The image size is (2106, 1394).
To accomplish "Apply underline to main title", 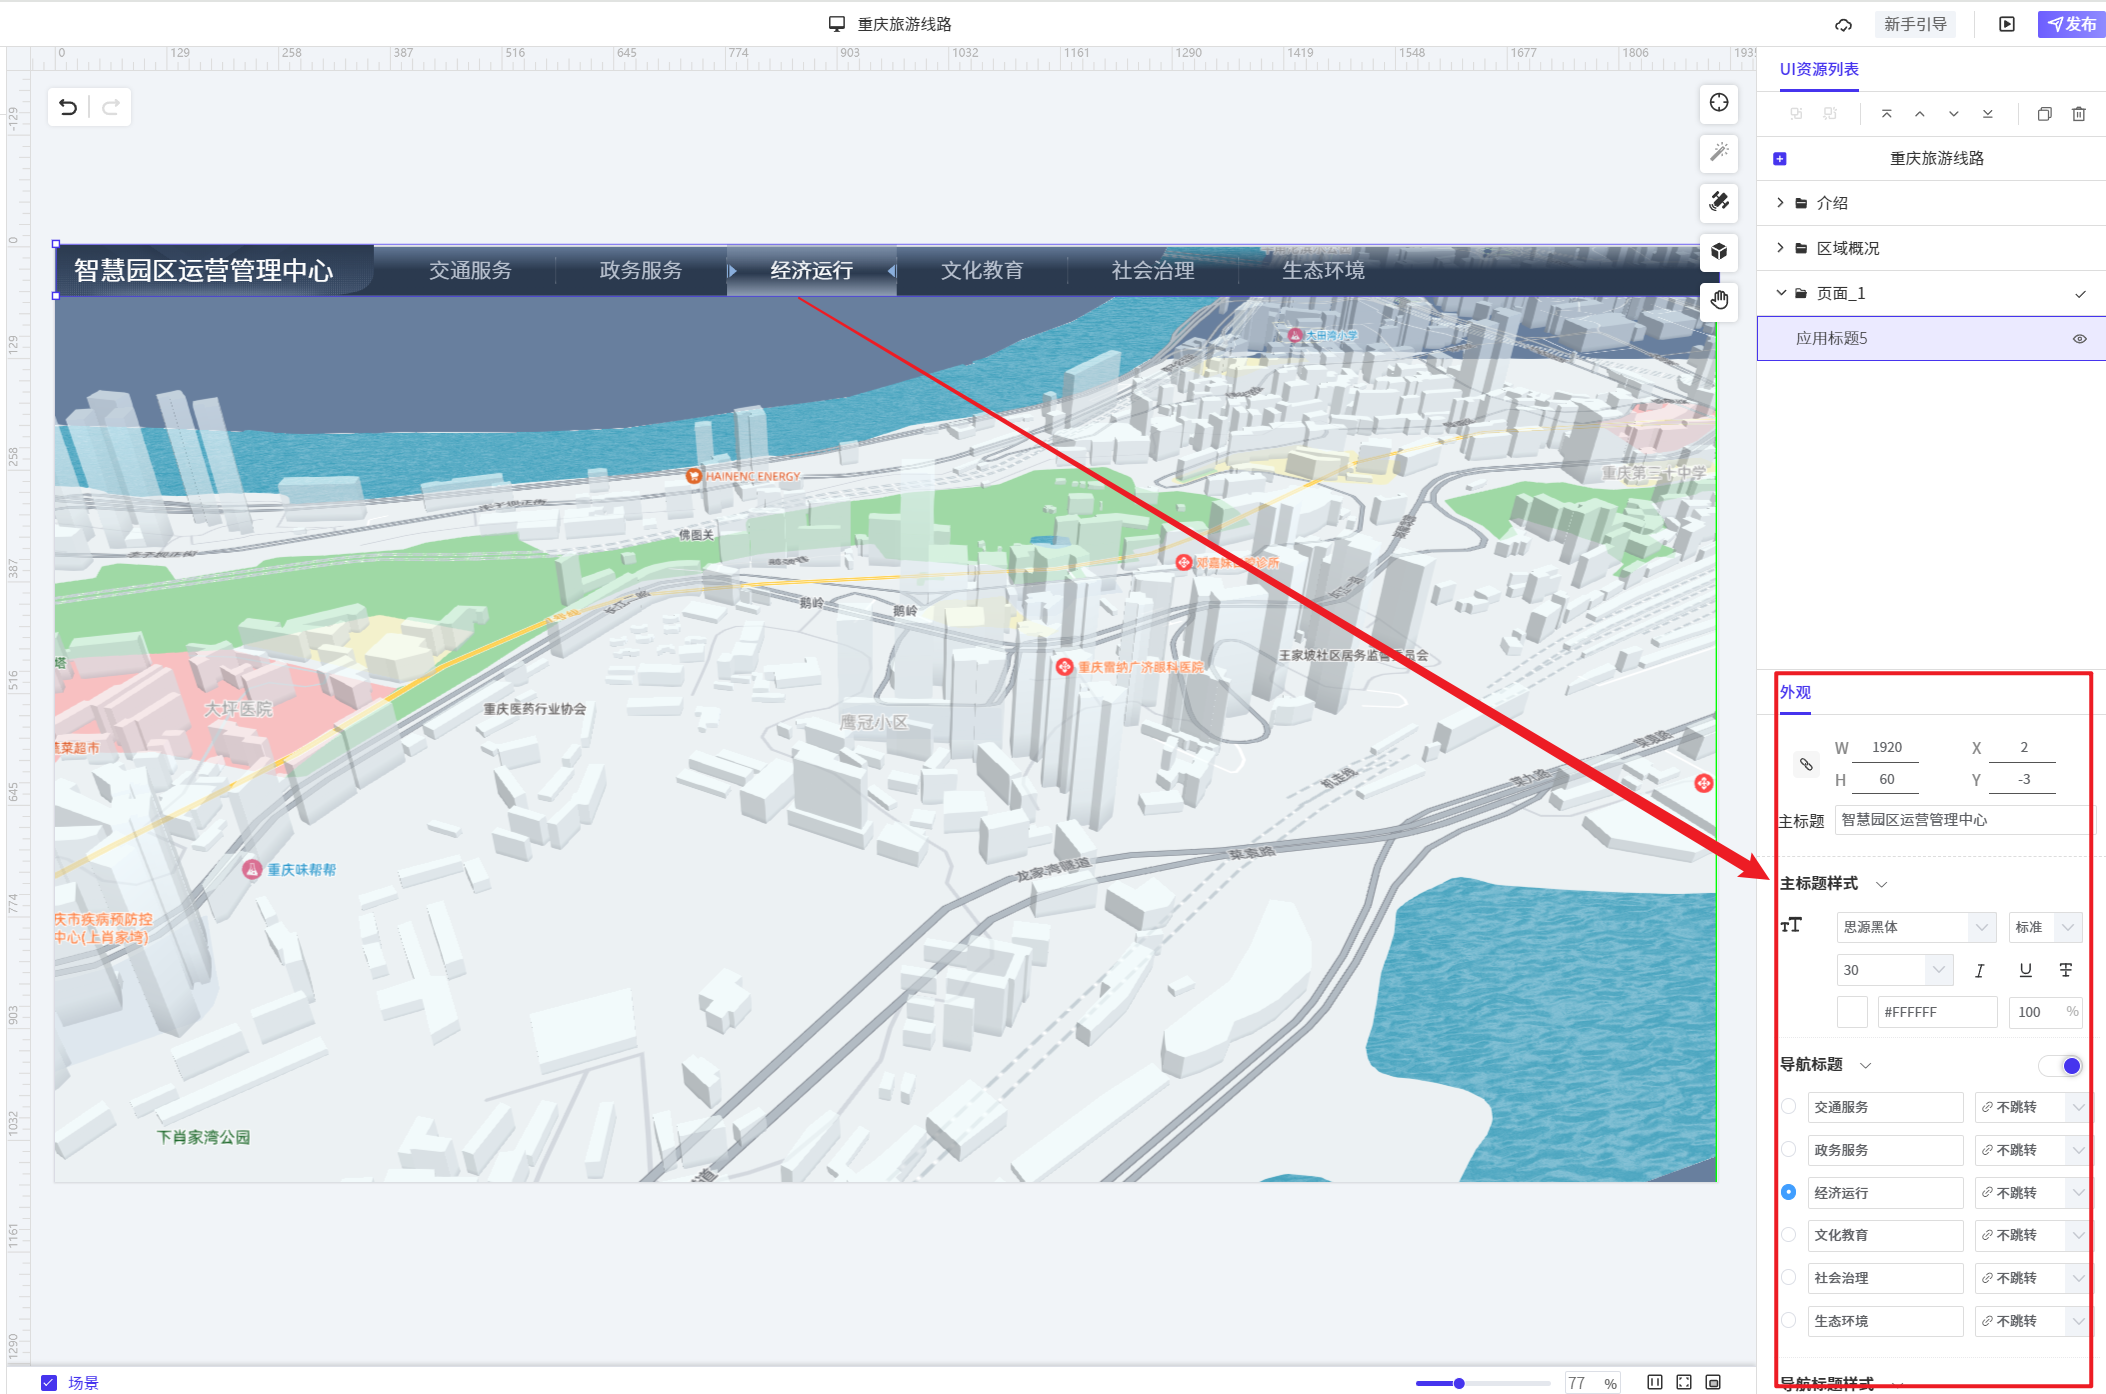I will click(2025, 970).
